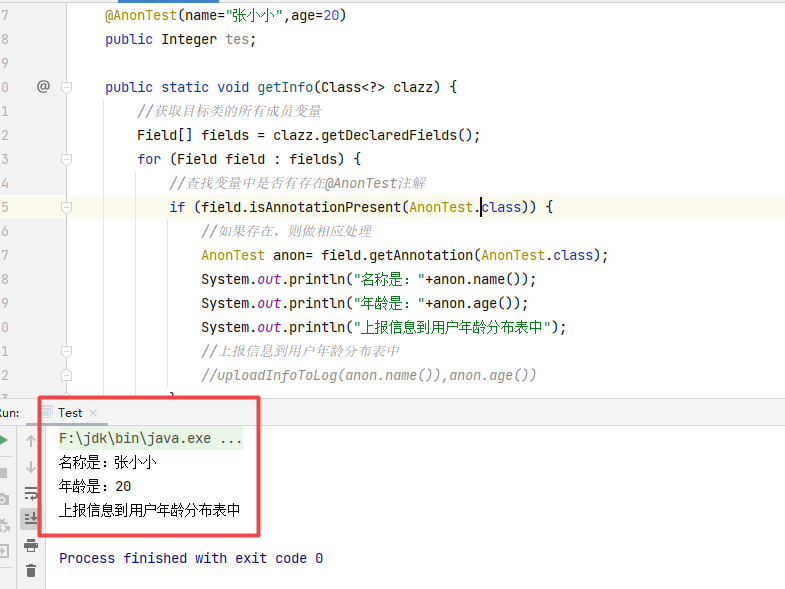Select the Test tab in Run panel

(70, 413)
